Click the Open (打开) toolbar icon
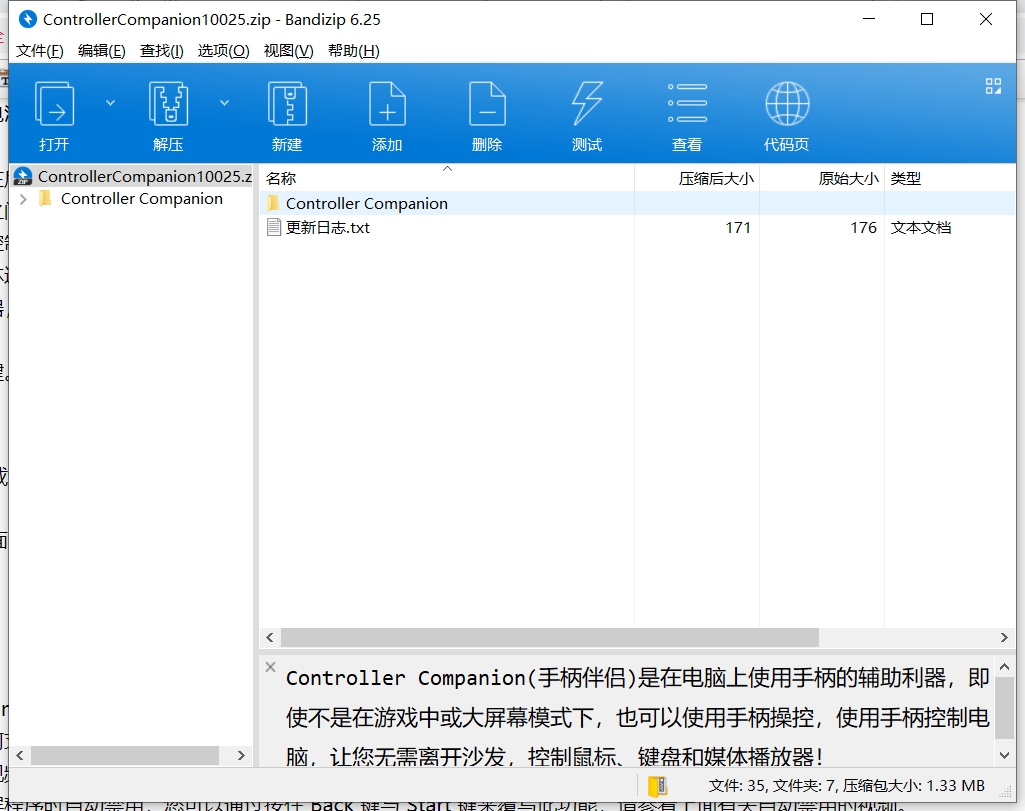This screenshot has width=1025, height=811. click(x=54, y=104)
